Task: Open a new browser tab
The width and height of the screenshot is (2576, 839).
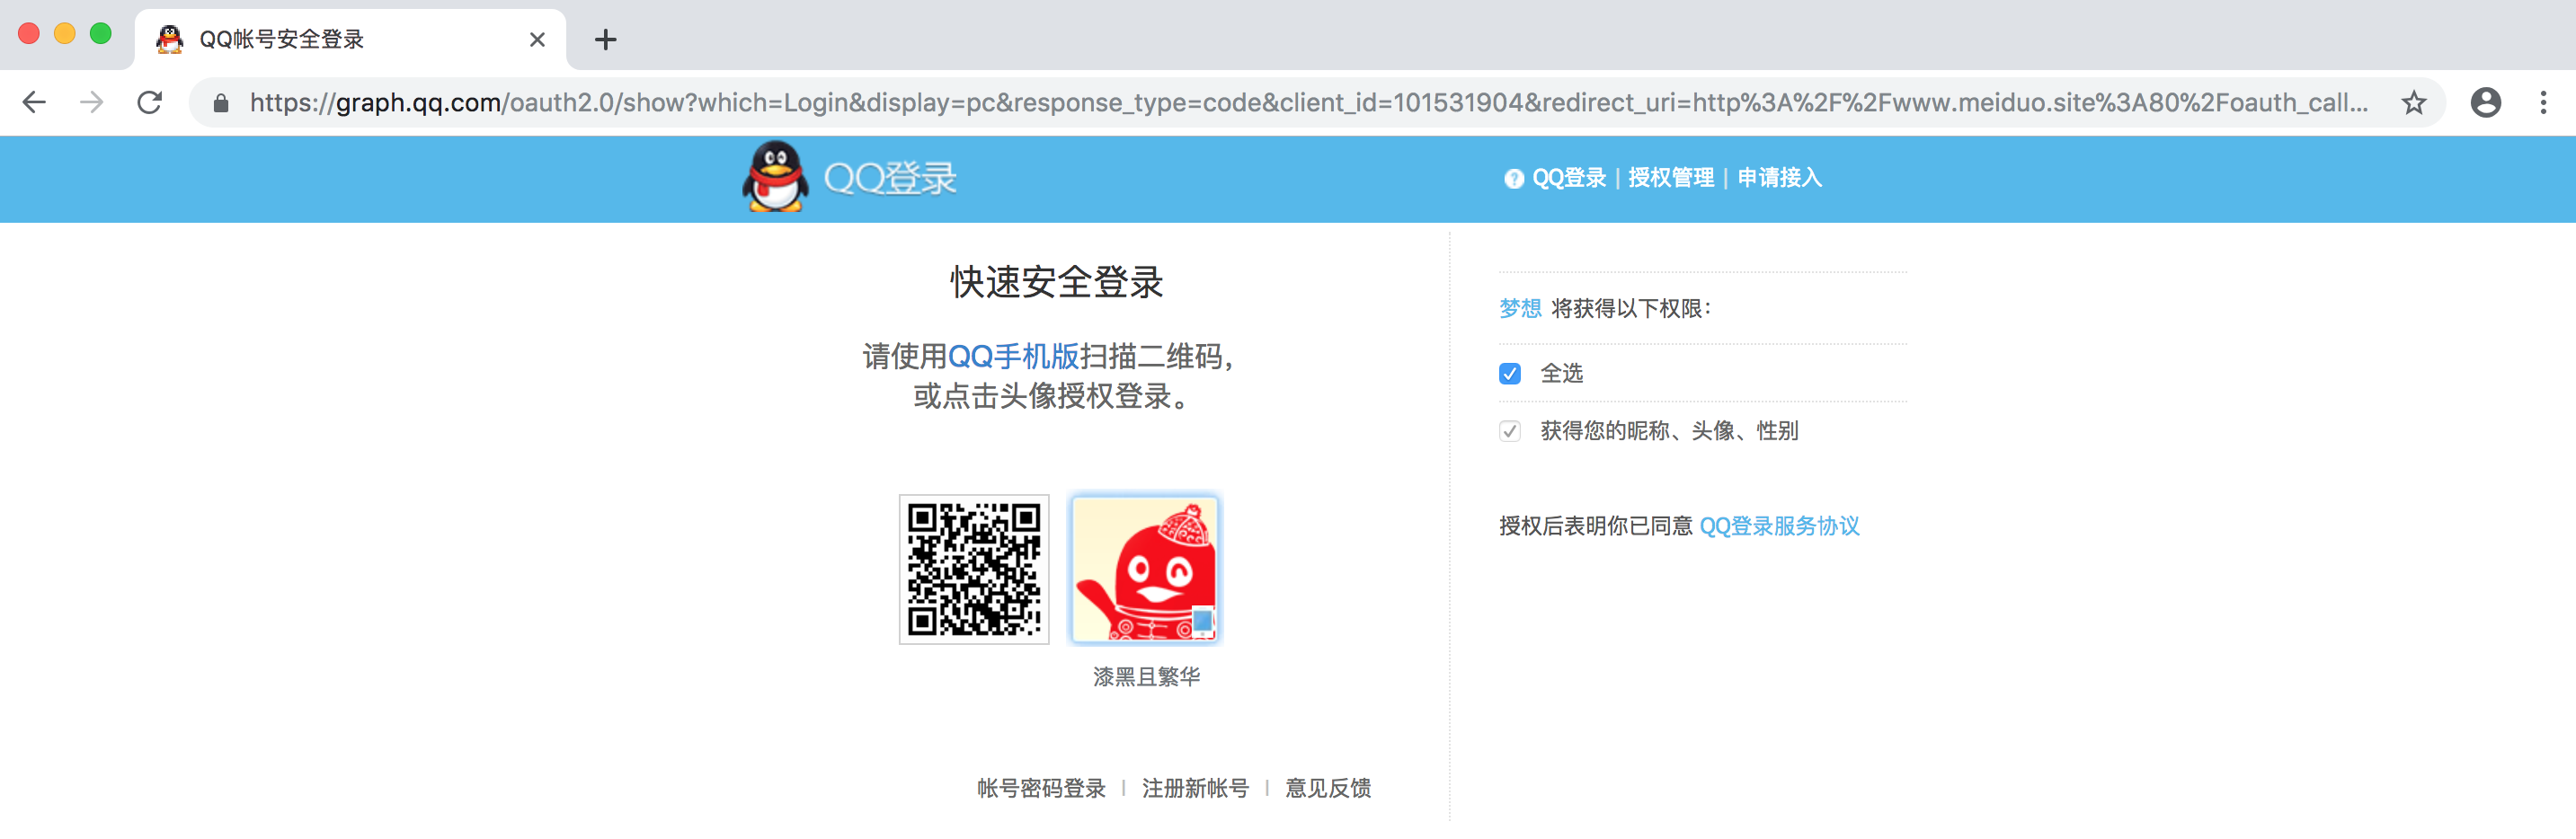Action: 605,40
